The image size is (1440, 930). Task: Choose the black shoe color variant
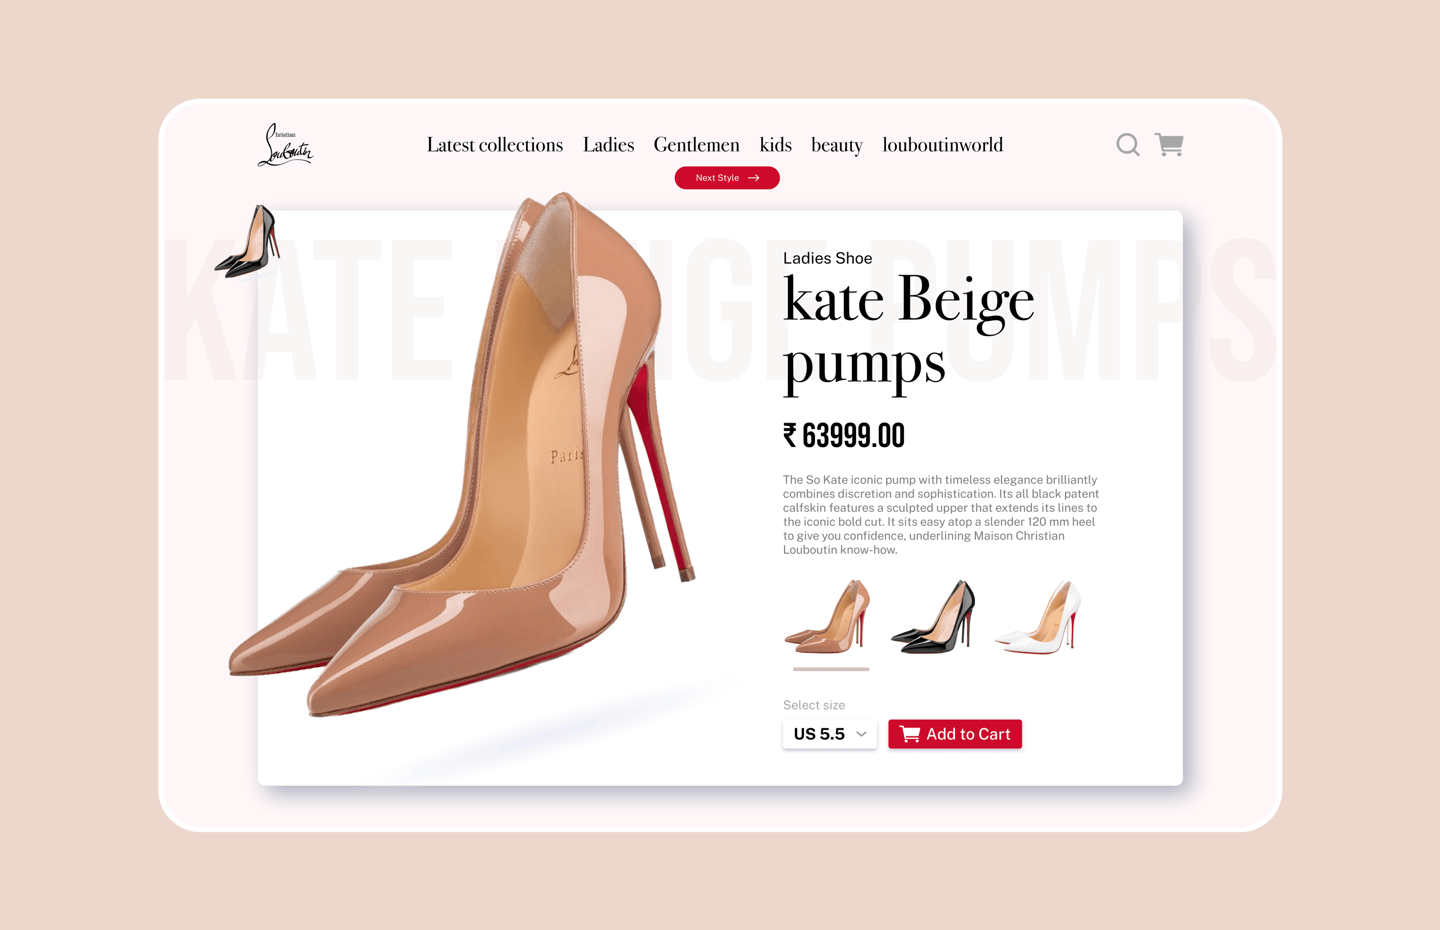point(934,617)
